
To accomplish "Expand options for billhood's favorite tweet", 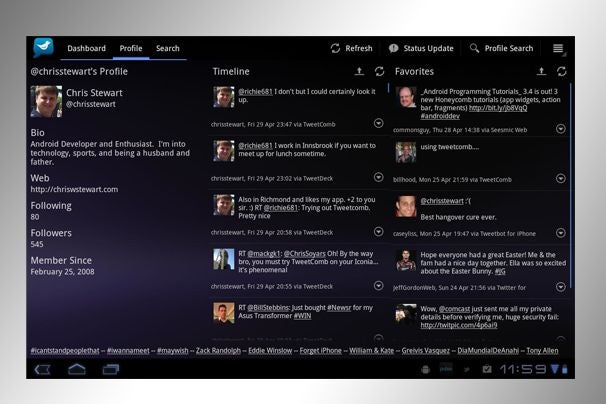I will click(x=561, y=178).
